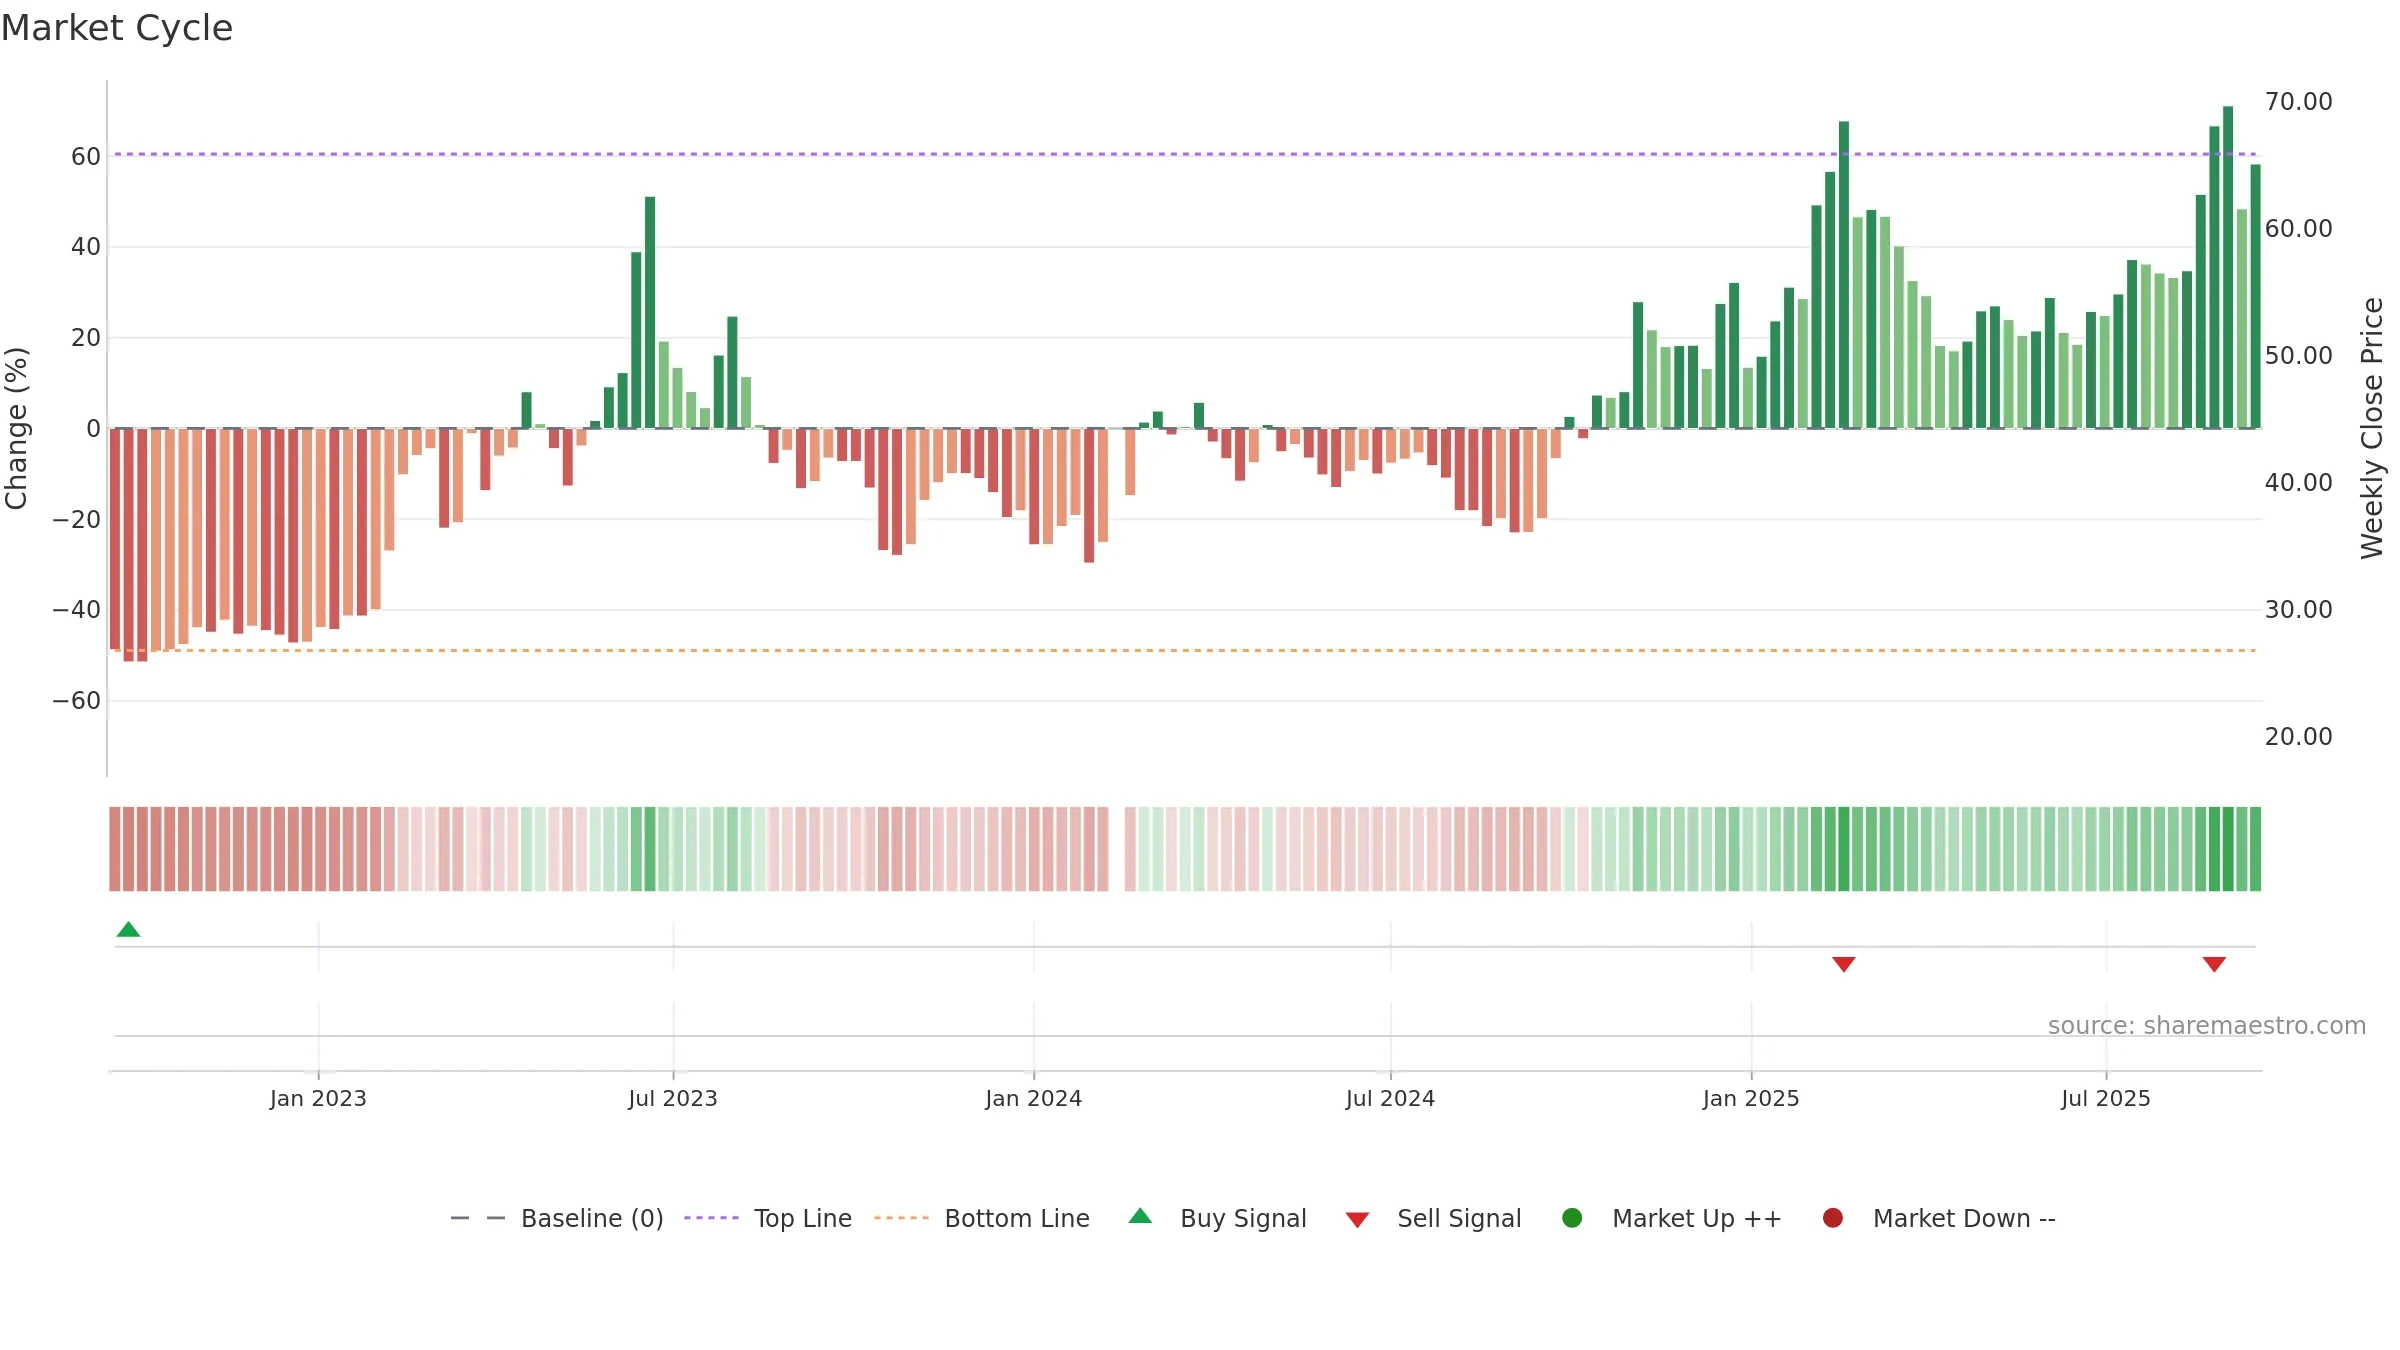Click the orange dotted Bottom Line legend swatch
The image size is (2400, 1350).
901,1218
